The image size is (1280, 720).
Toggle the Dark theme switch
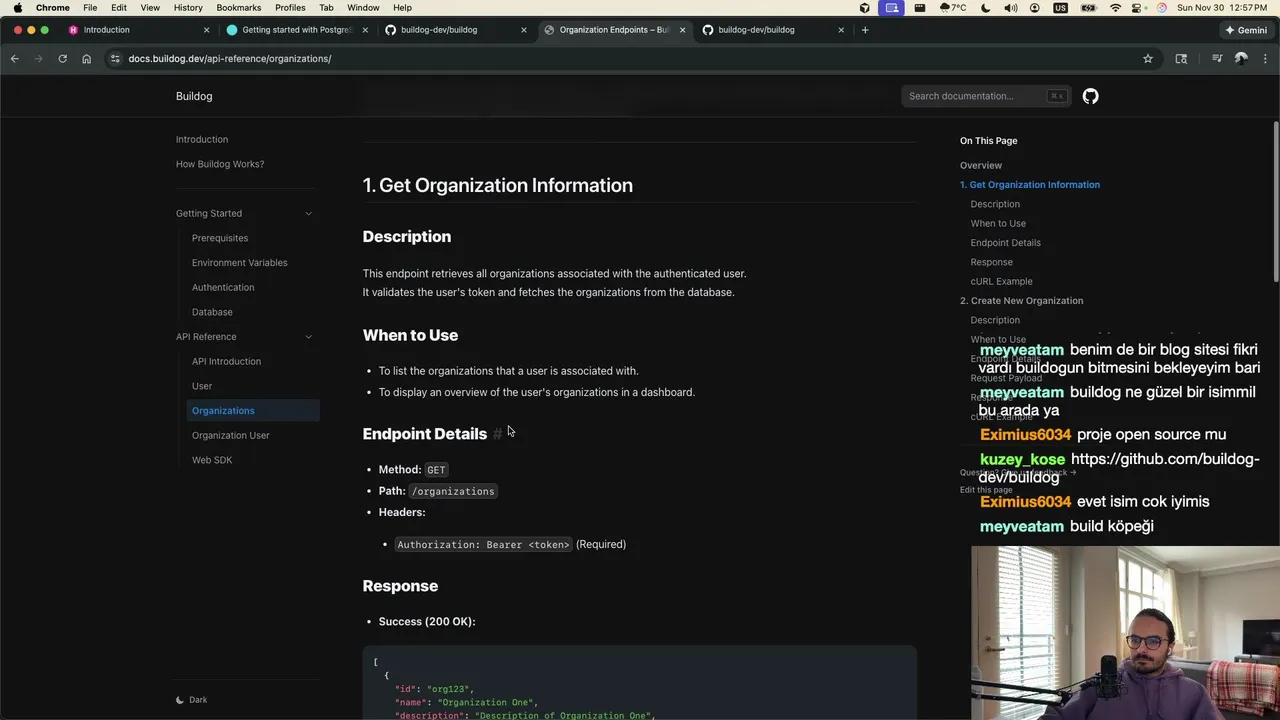point(191,700)
